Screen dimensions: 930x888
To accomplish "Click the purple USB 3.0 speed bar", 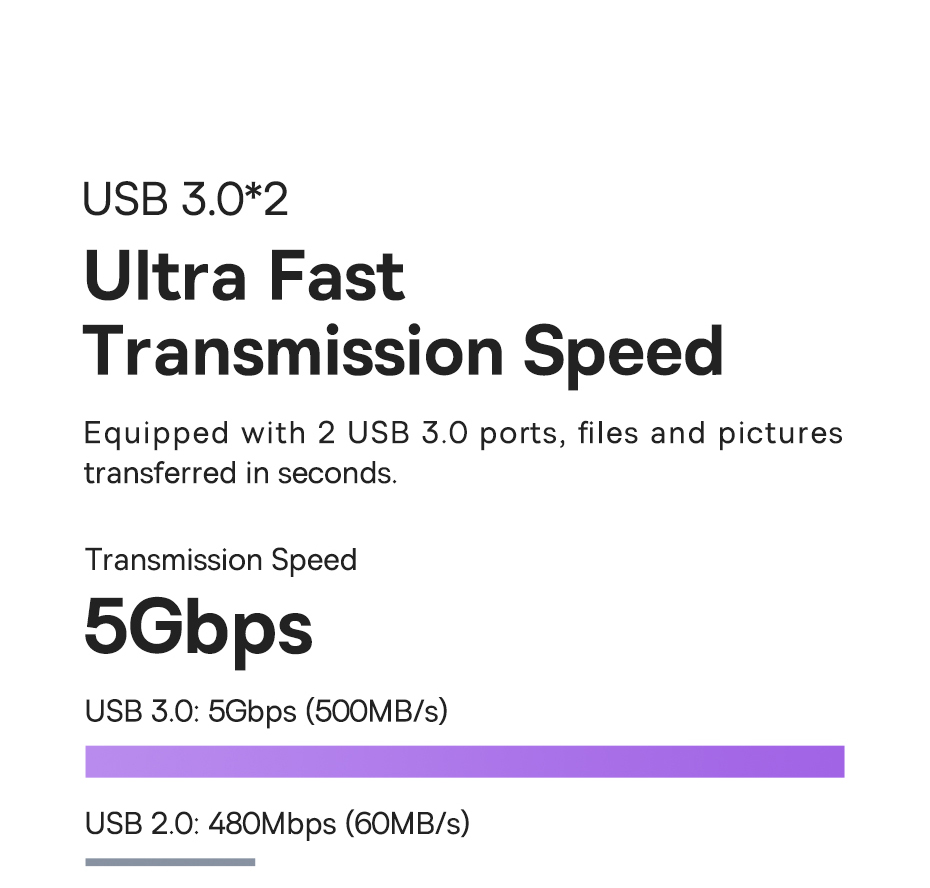I will (x=464, y=761).
